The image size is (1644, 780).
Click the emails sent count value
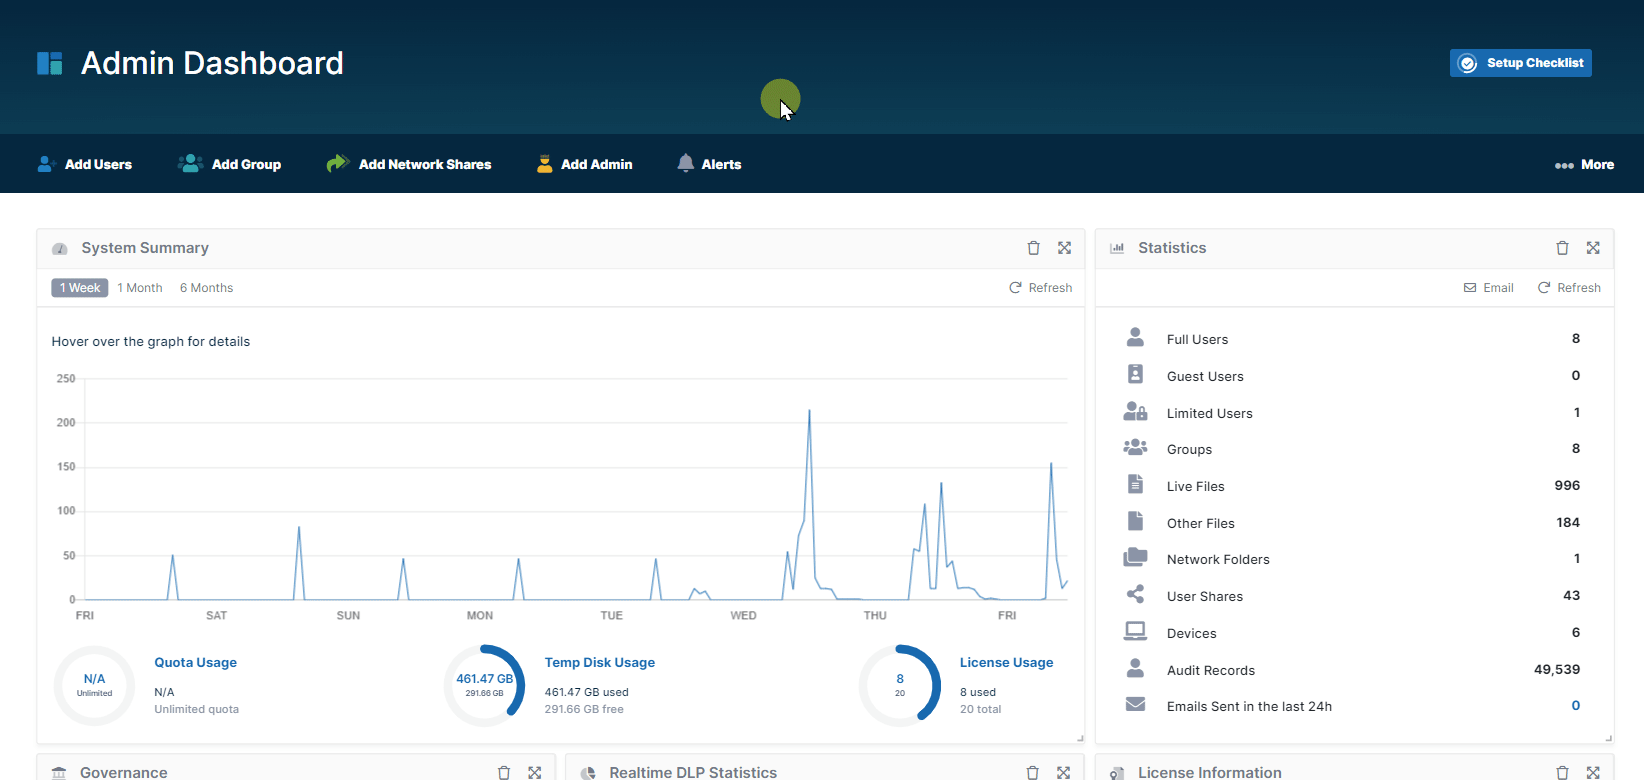tap(1575, 706)
